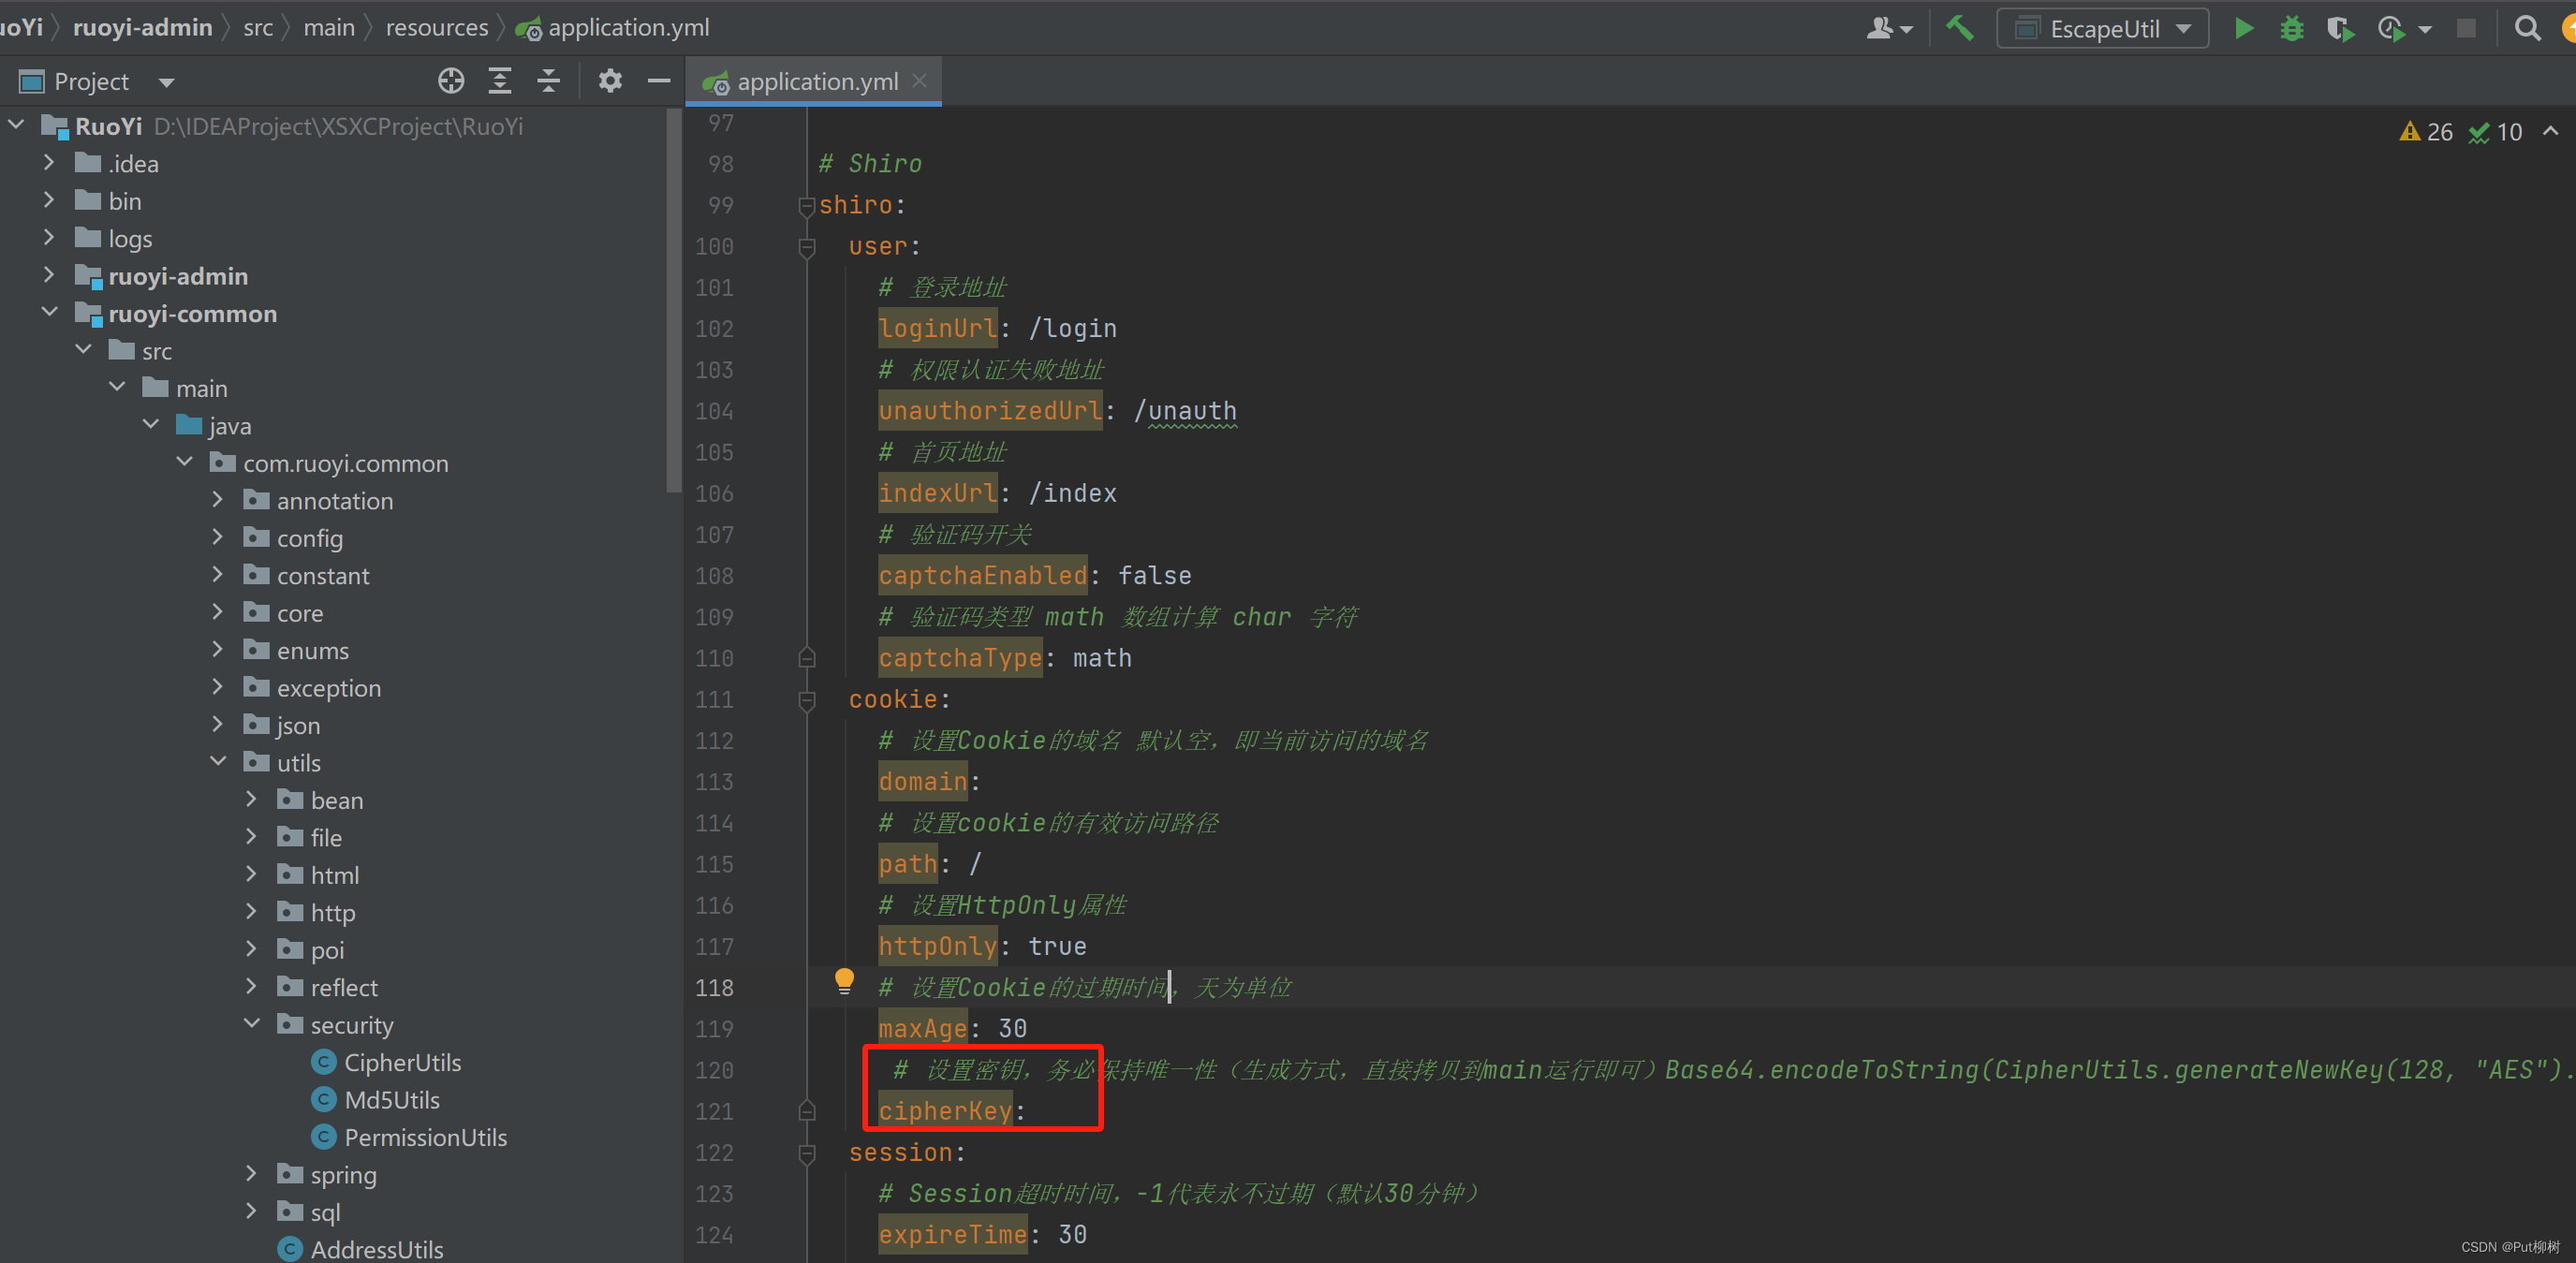Start debugging with the Debug bug icon
The width and height of the screenshot is (2576, 1263).
[2291, 29]
